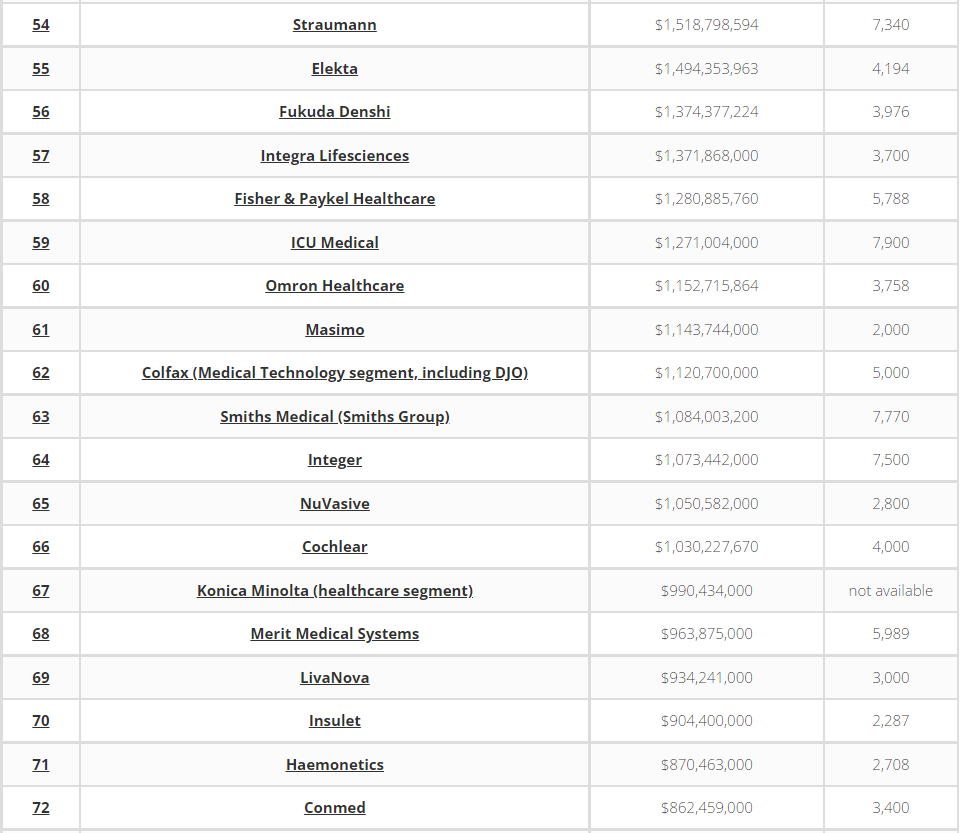Click rank number 54 link
The width and height of the screenshot is (962, 833).
click(40, 25)
